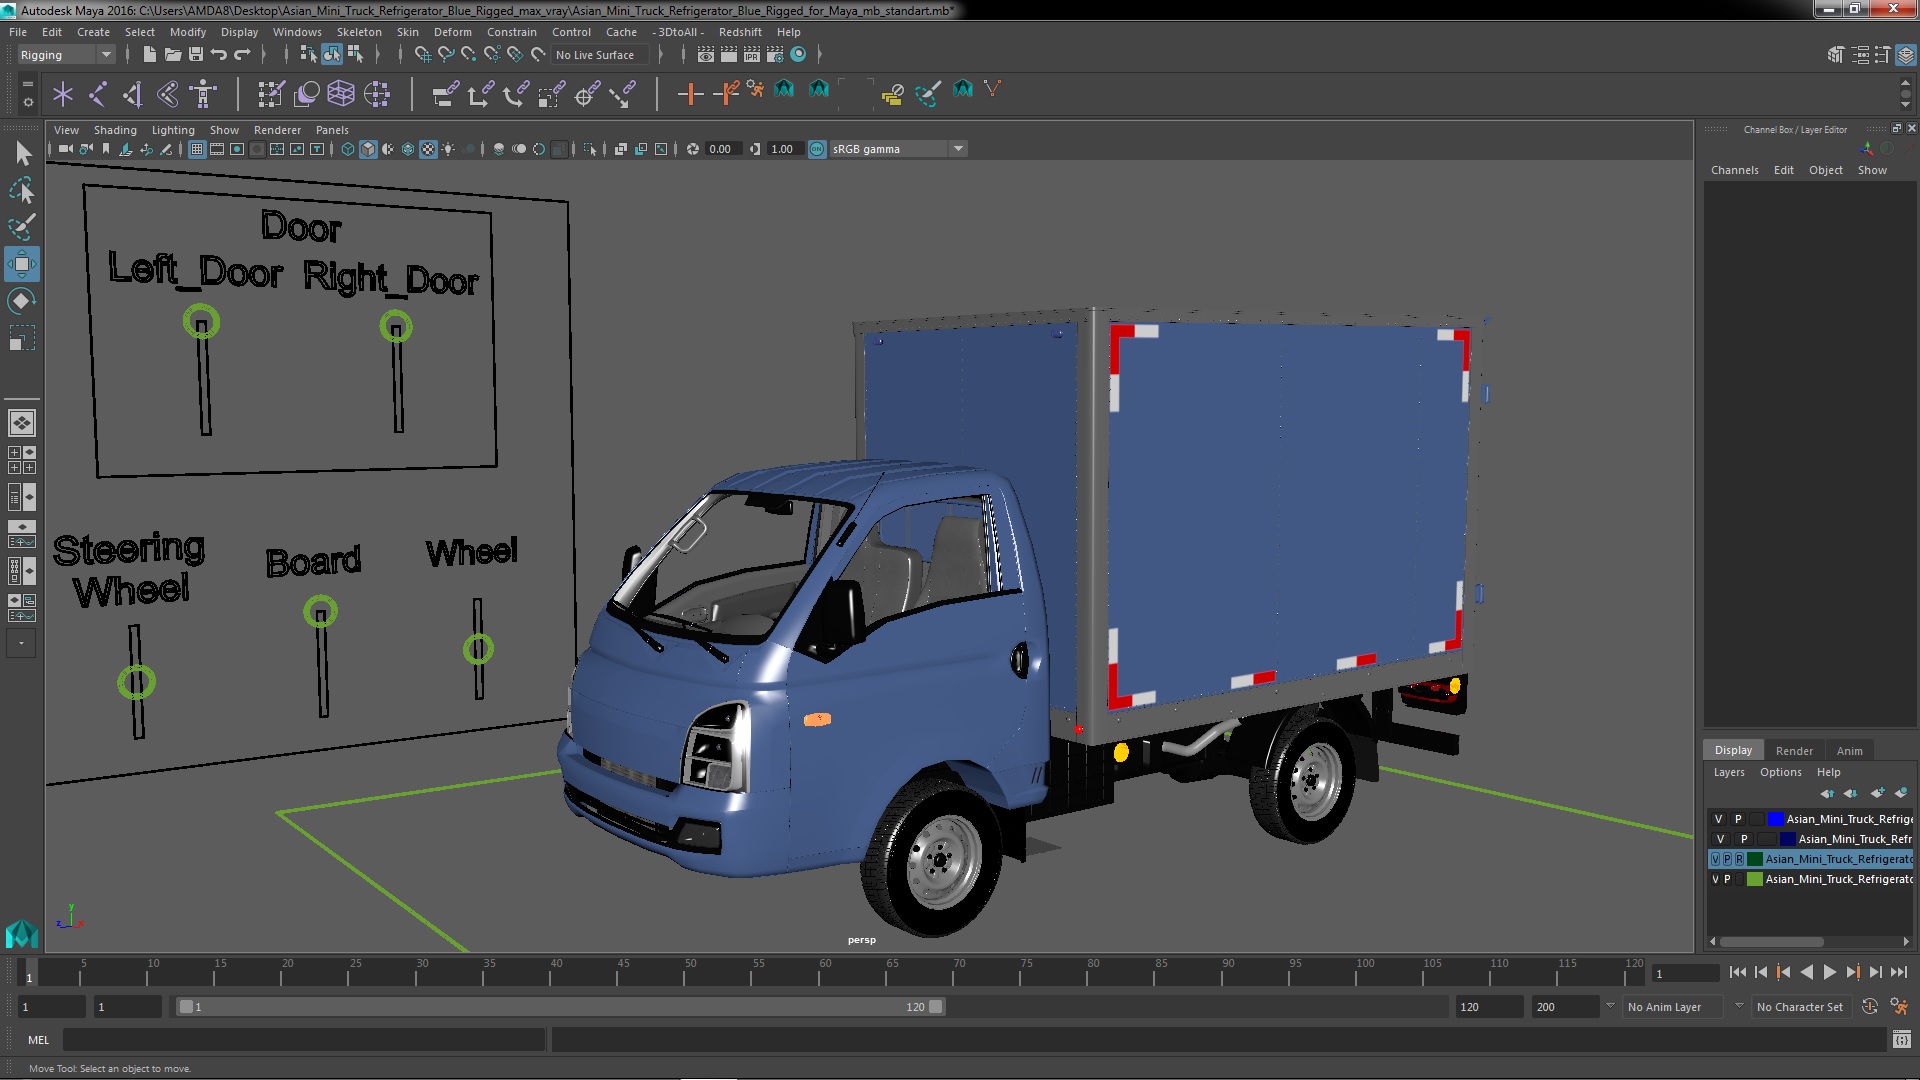Toggle visibility V of the light green layer
The image size is (1920, 1080).
tap(1716, 879)
